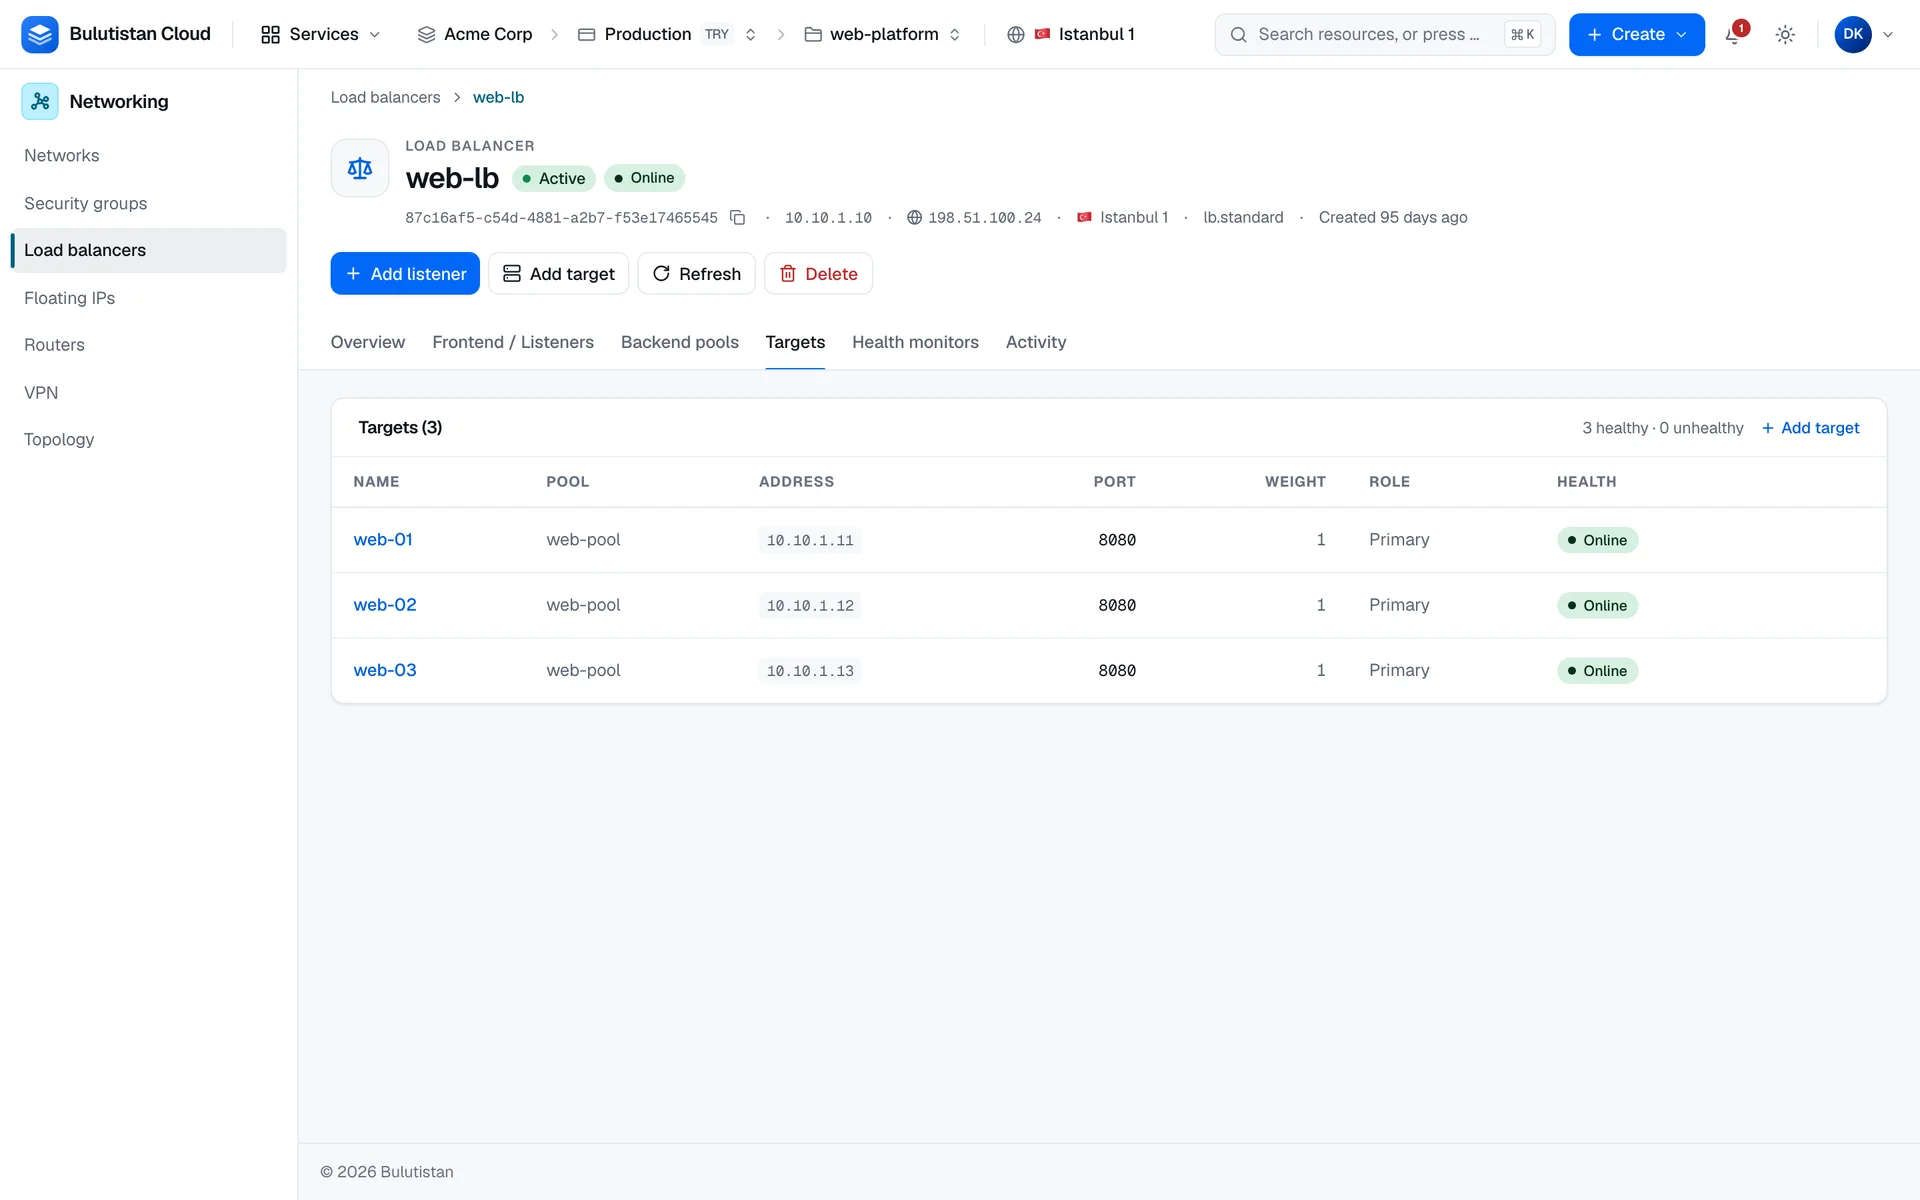The height and width of the screenshot is (1200, 1920).
Task: Open Topology in sidebar
Action: pyautogui.click(x=148, y=439)
